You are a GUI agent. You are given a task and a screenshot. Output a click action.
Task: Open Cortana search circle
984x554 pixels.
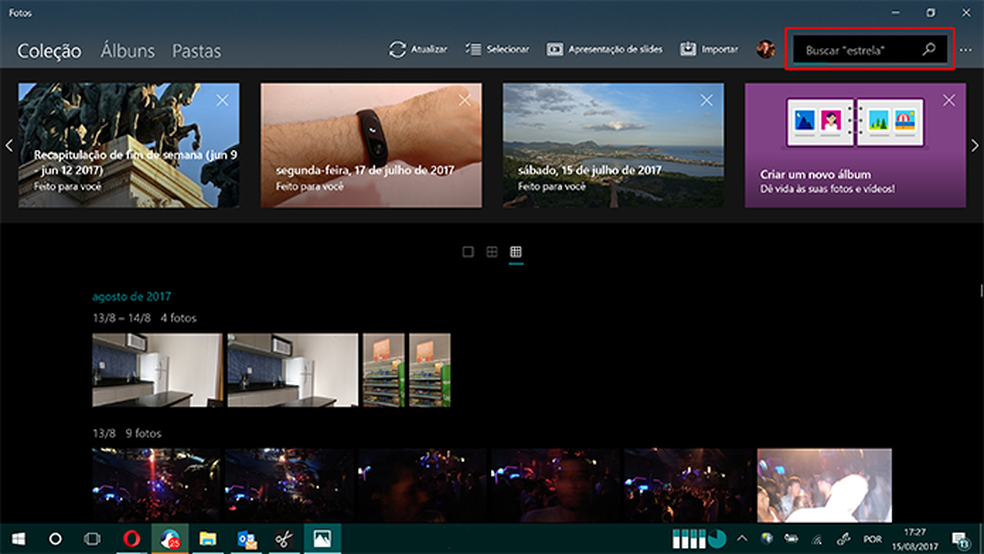tap(55, 539)
